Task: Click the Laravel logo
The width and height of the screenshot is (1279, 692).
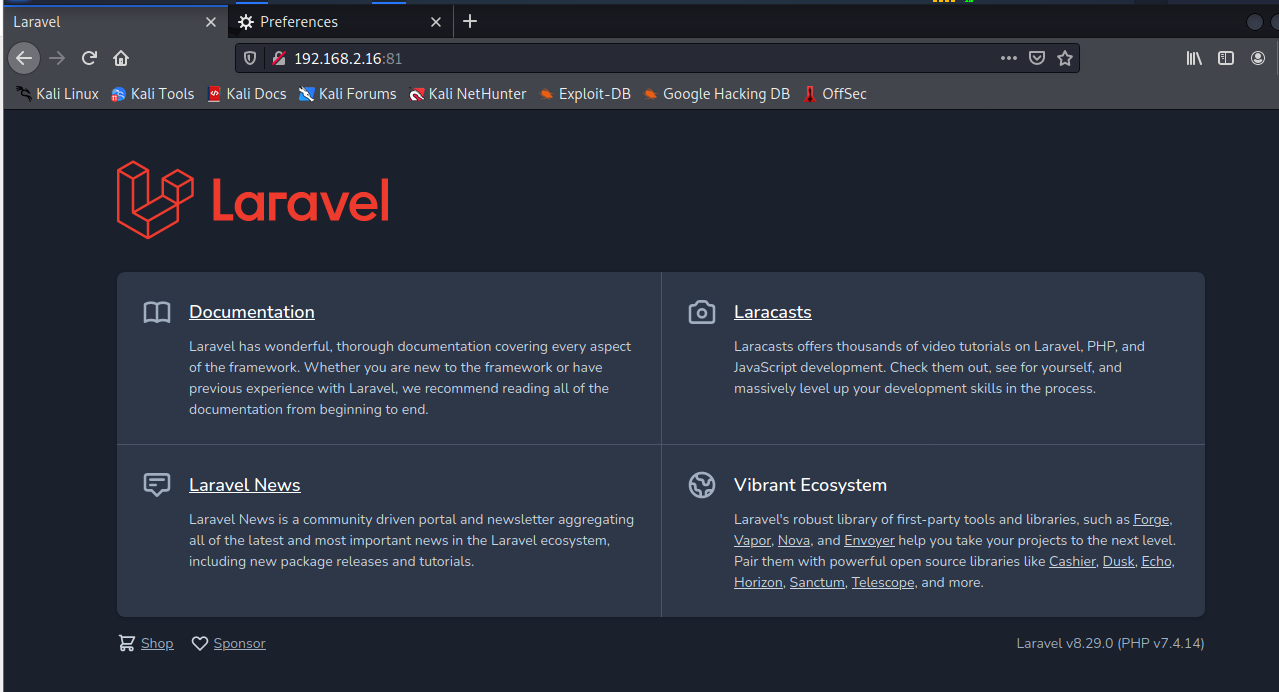Action: coord(252,200)
